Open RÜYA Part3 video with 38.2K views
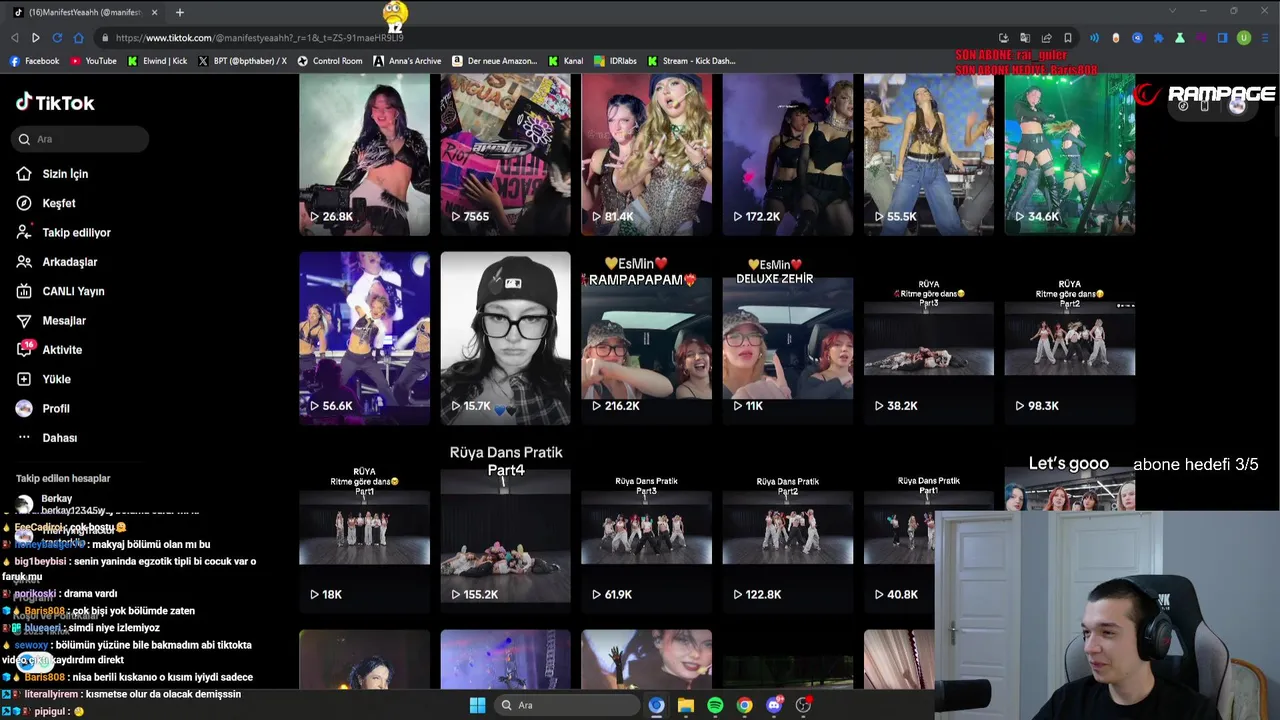Image resolution: width=1280 pixels, height=720 pixels. [928, 338]
